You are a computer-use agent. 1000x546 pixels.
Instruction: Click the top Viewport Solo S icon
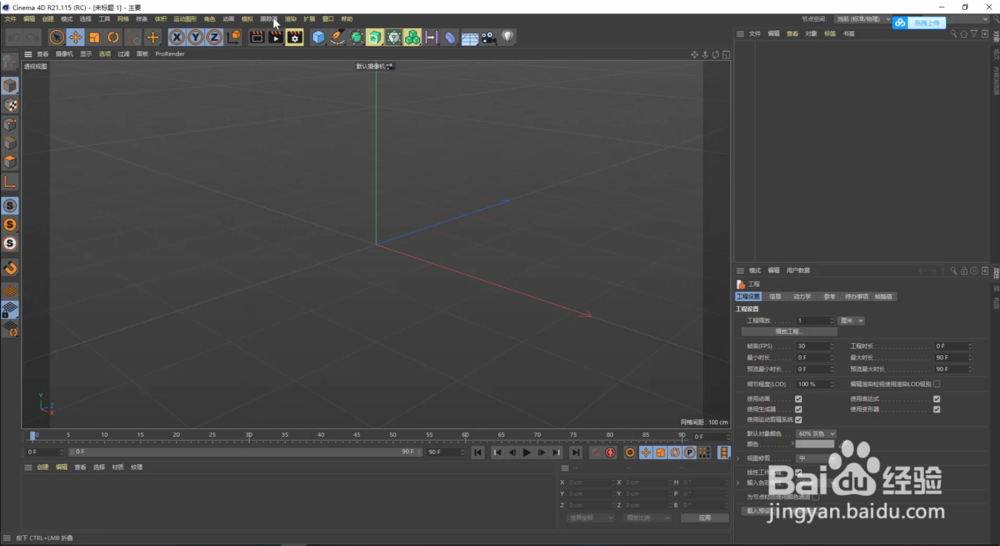click(10, 205)
